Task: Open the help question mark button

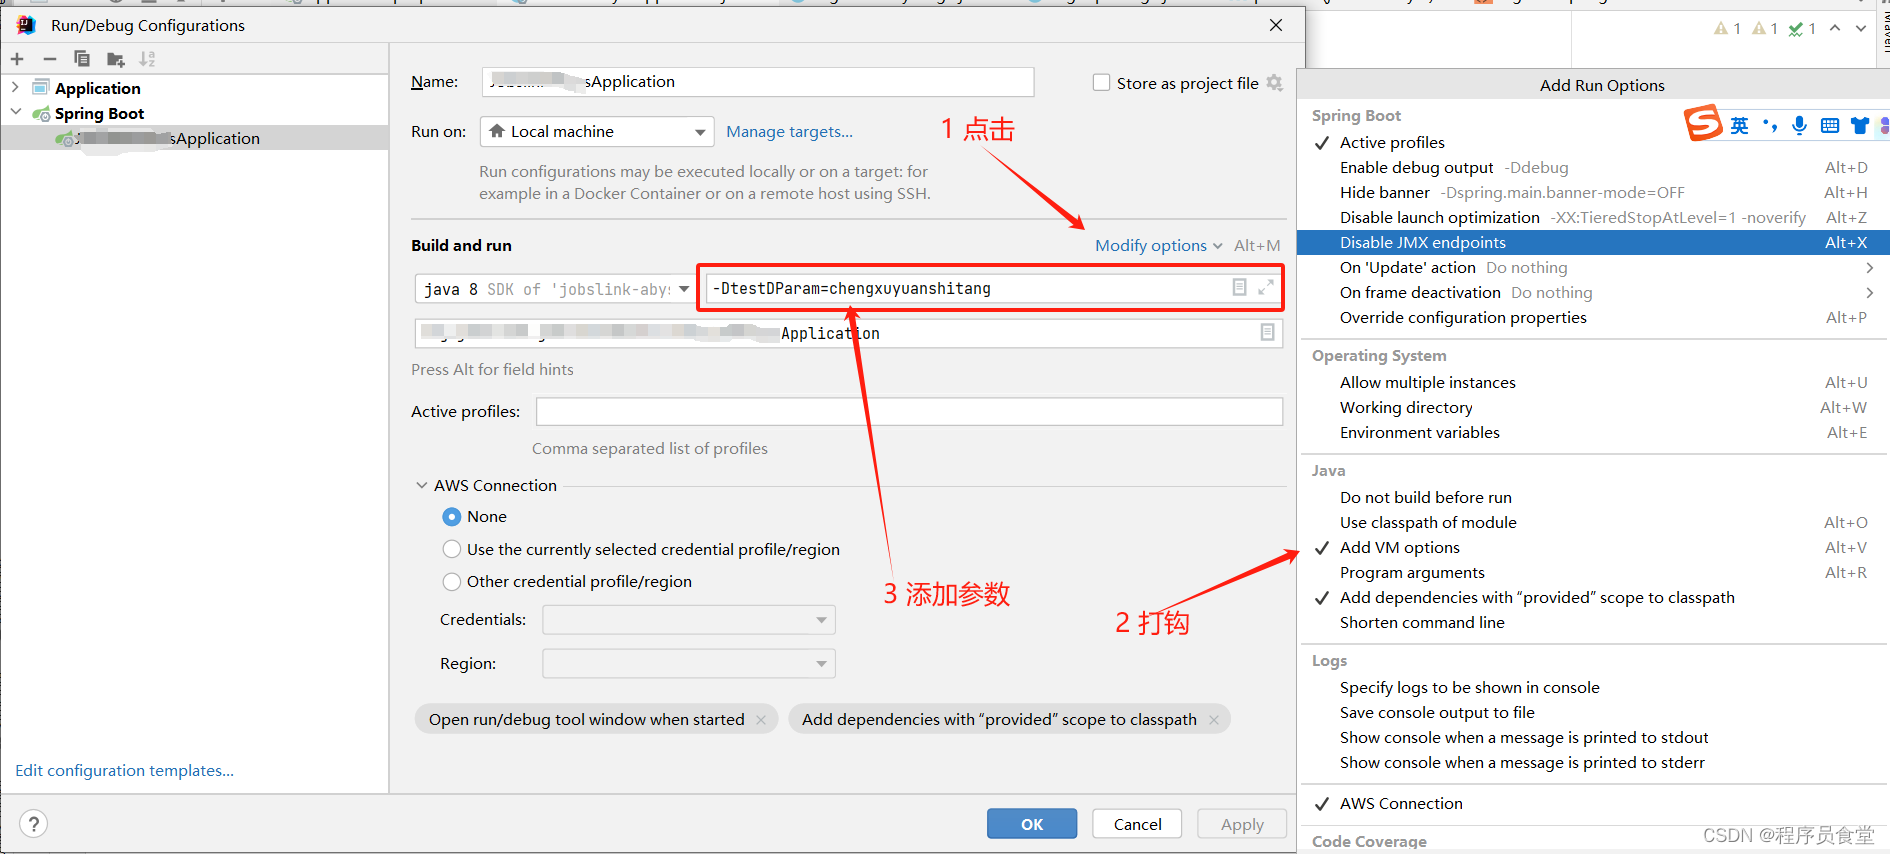Action: point(34,823)
